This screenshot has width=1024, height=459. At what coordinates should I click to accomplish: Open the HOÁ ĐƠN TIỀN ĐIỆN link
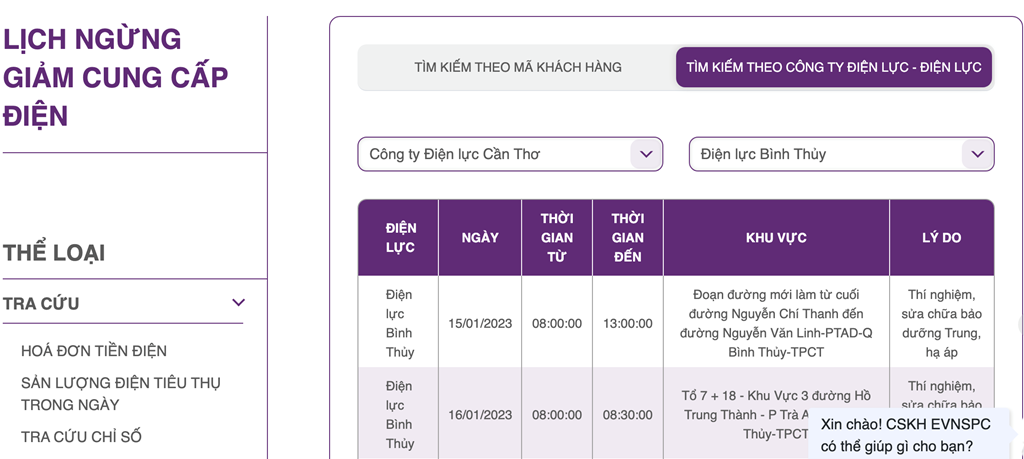coord(94,351)
